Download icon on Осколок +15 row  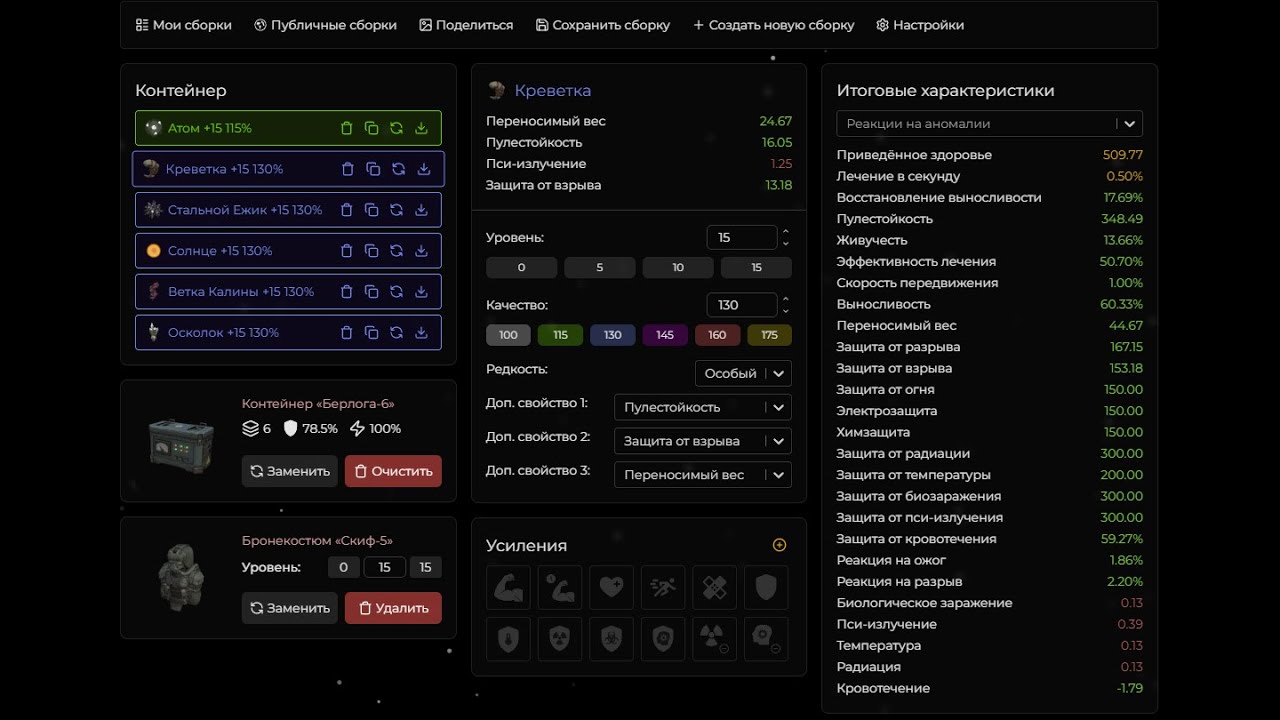421,333
